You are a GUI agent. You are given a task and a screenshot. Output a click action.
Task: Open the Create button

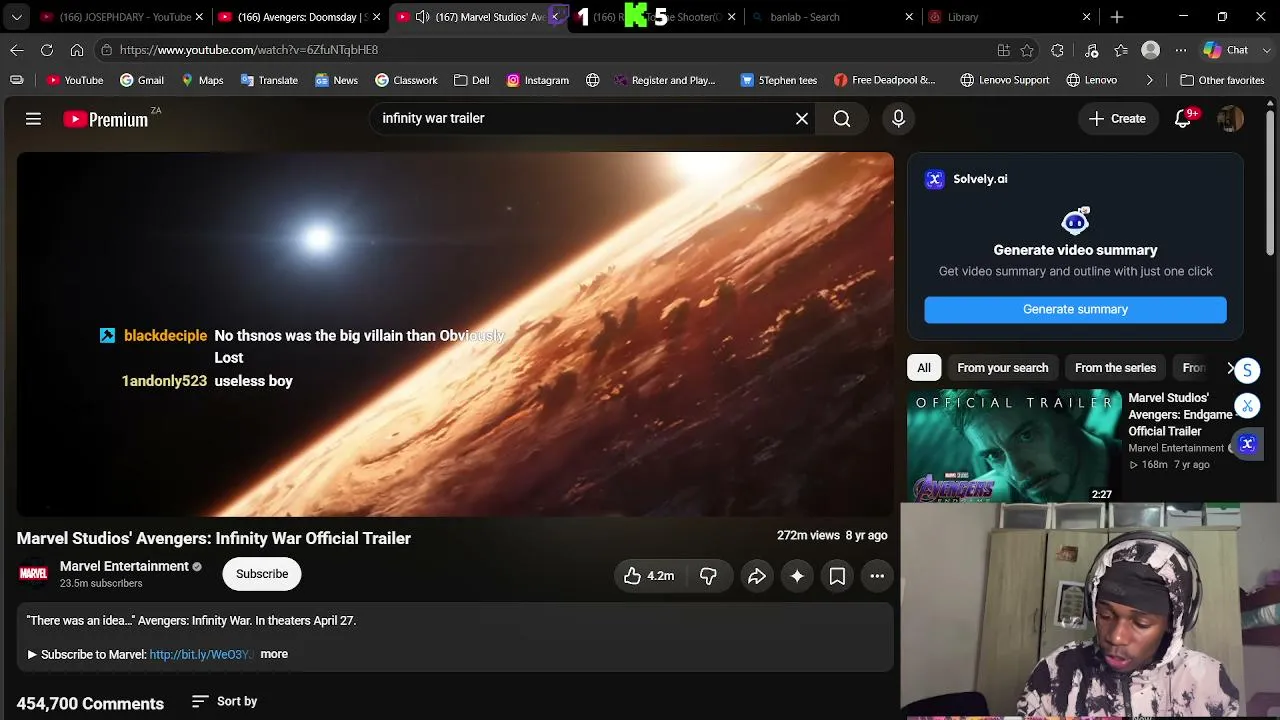pyautogui.click(x=1117, y=119)
